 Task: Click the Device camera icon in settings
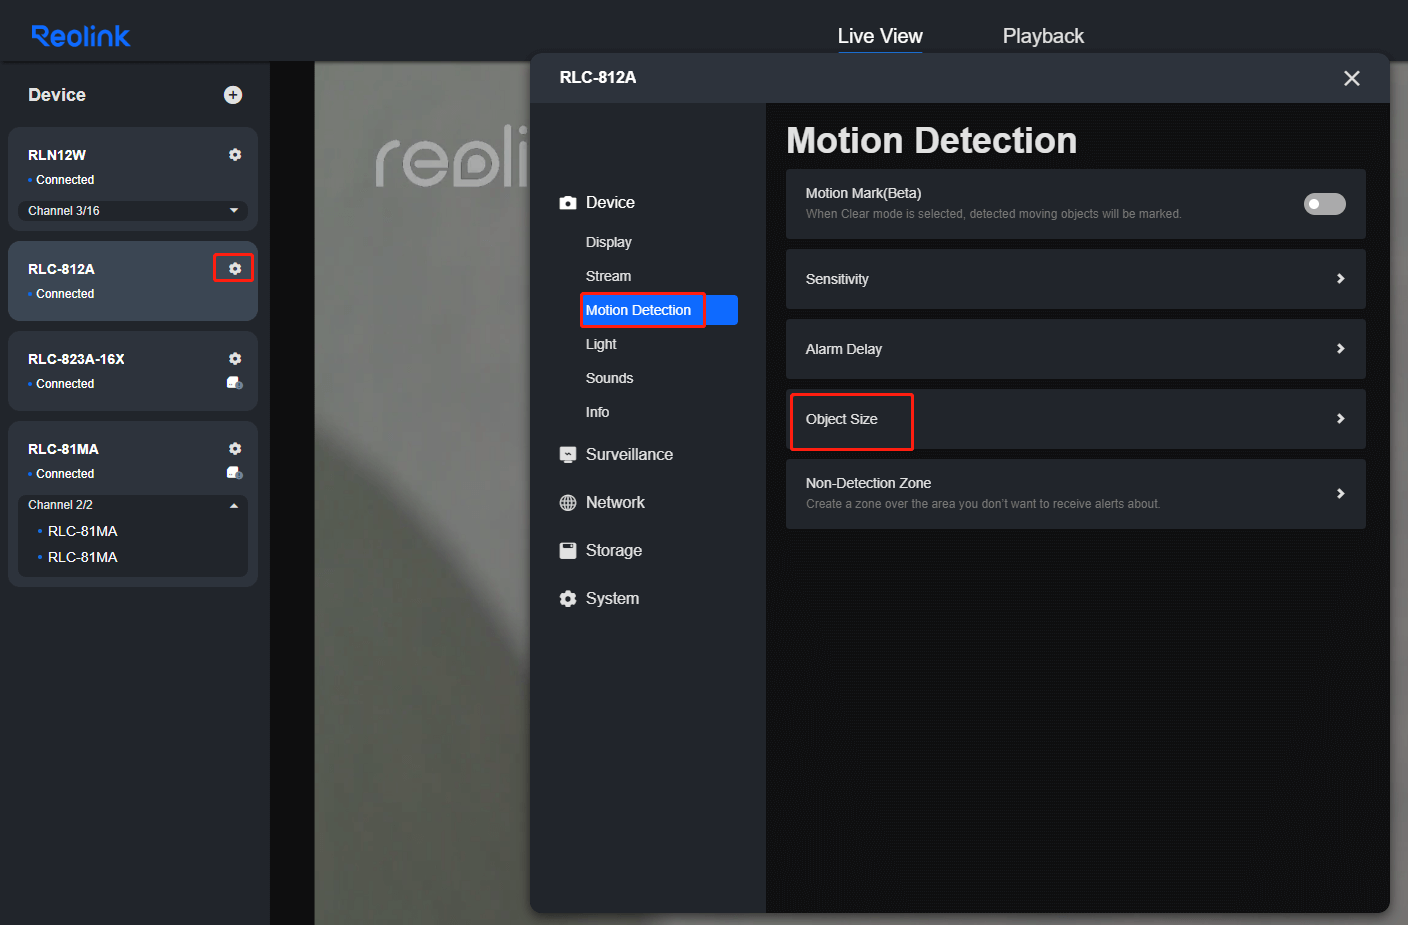568,203
